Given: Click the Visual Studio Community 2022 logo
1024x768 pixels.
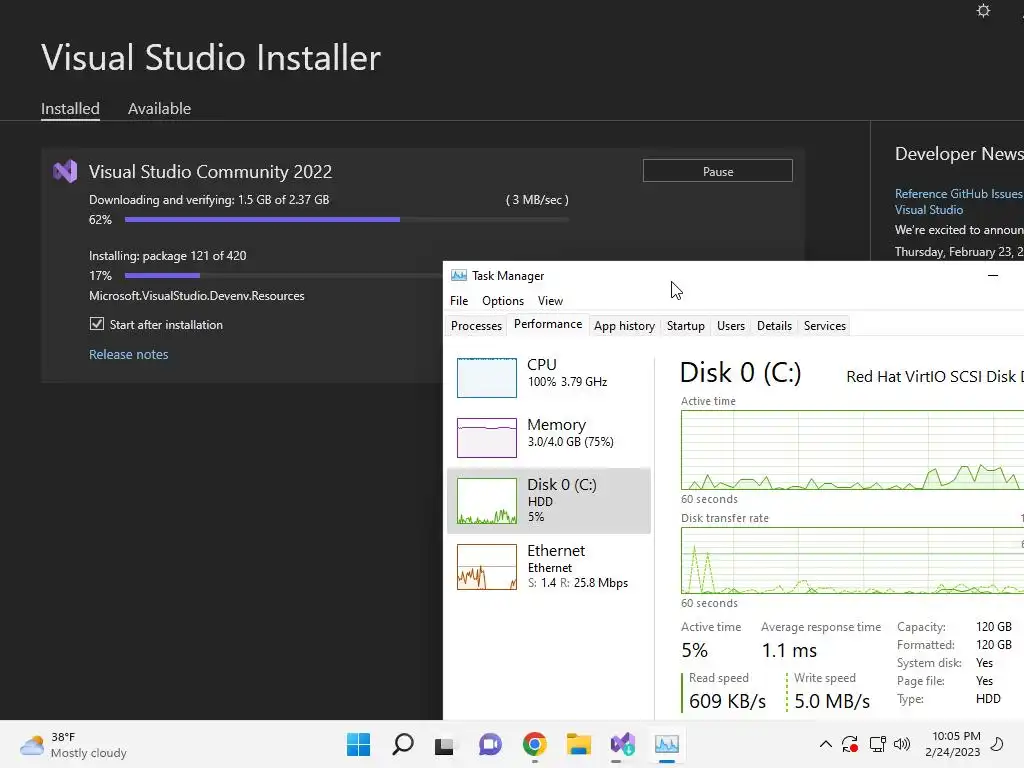Looking at the screenshot, I should pyautogui.click(x=65, y=171).
